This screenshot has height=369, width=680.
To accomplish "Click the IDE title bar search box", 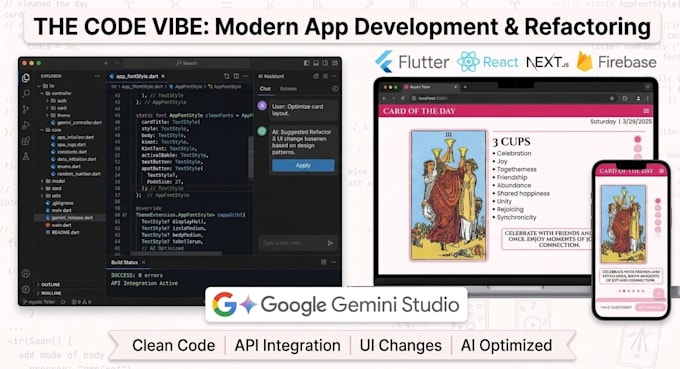I will click(x=186, y=63).
